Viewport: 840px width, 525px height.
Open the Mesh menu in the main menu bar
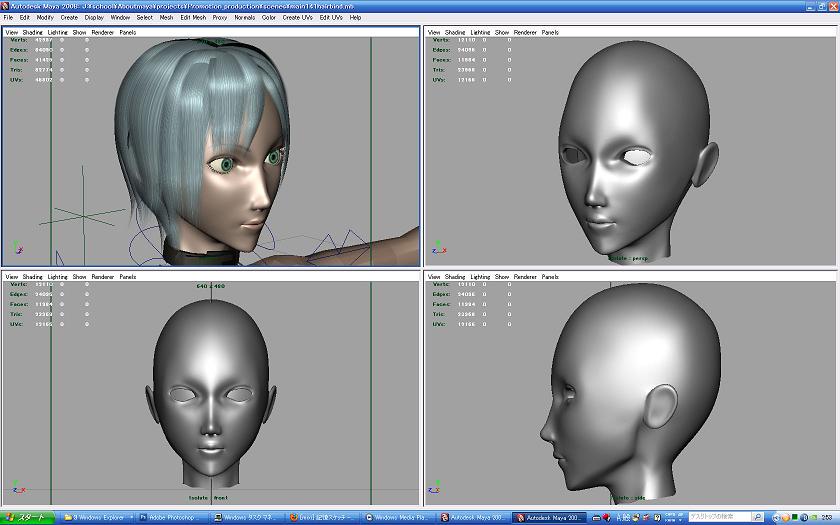(167, 18)
